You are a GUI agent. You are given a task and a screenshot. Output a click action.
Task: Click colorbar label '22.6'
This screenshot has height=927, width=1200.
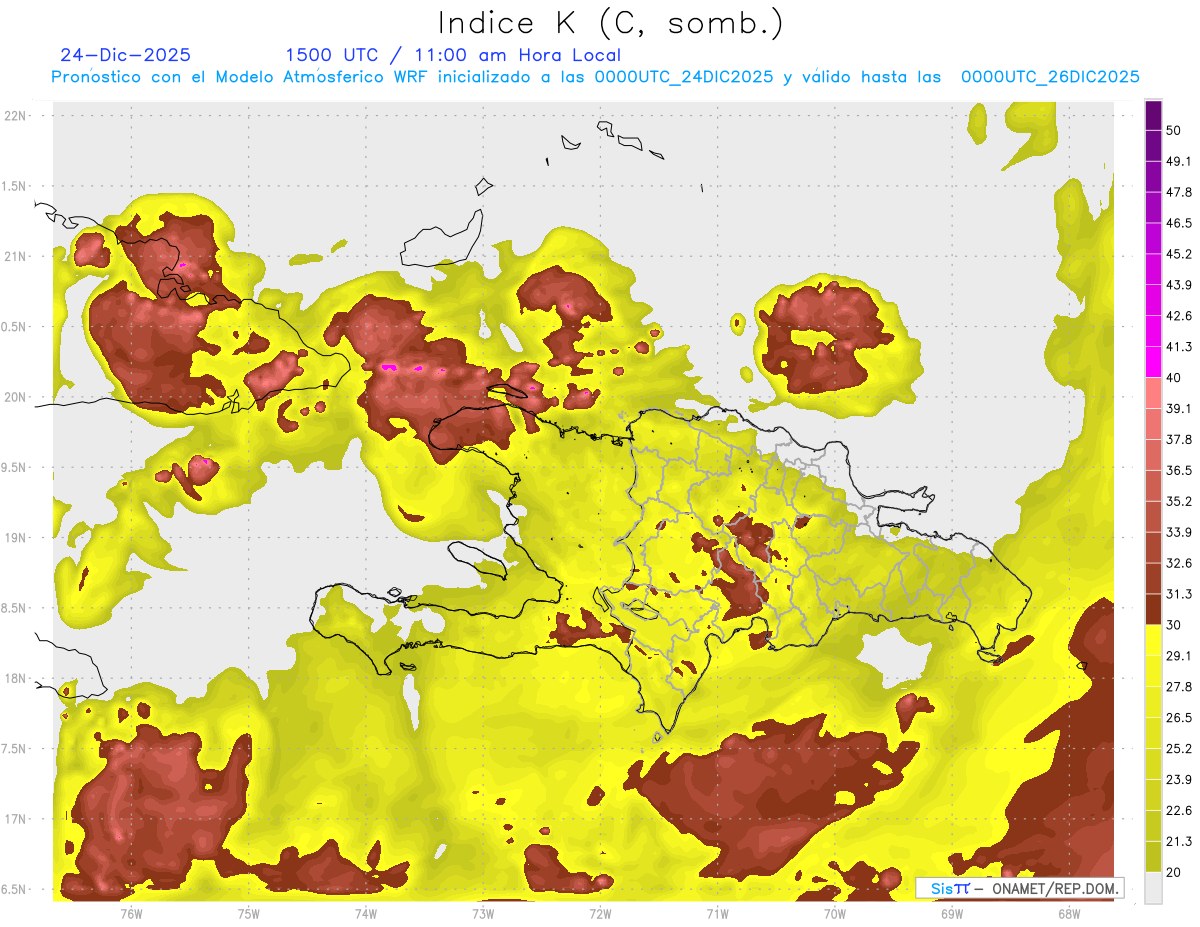point(1179,810)
